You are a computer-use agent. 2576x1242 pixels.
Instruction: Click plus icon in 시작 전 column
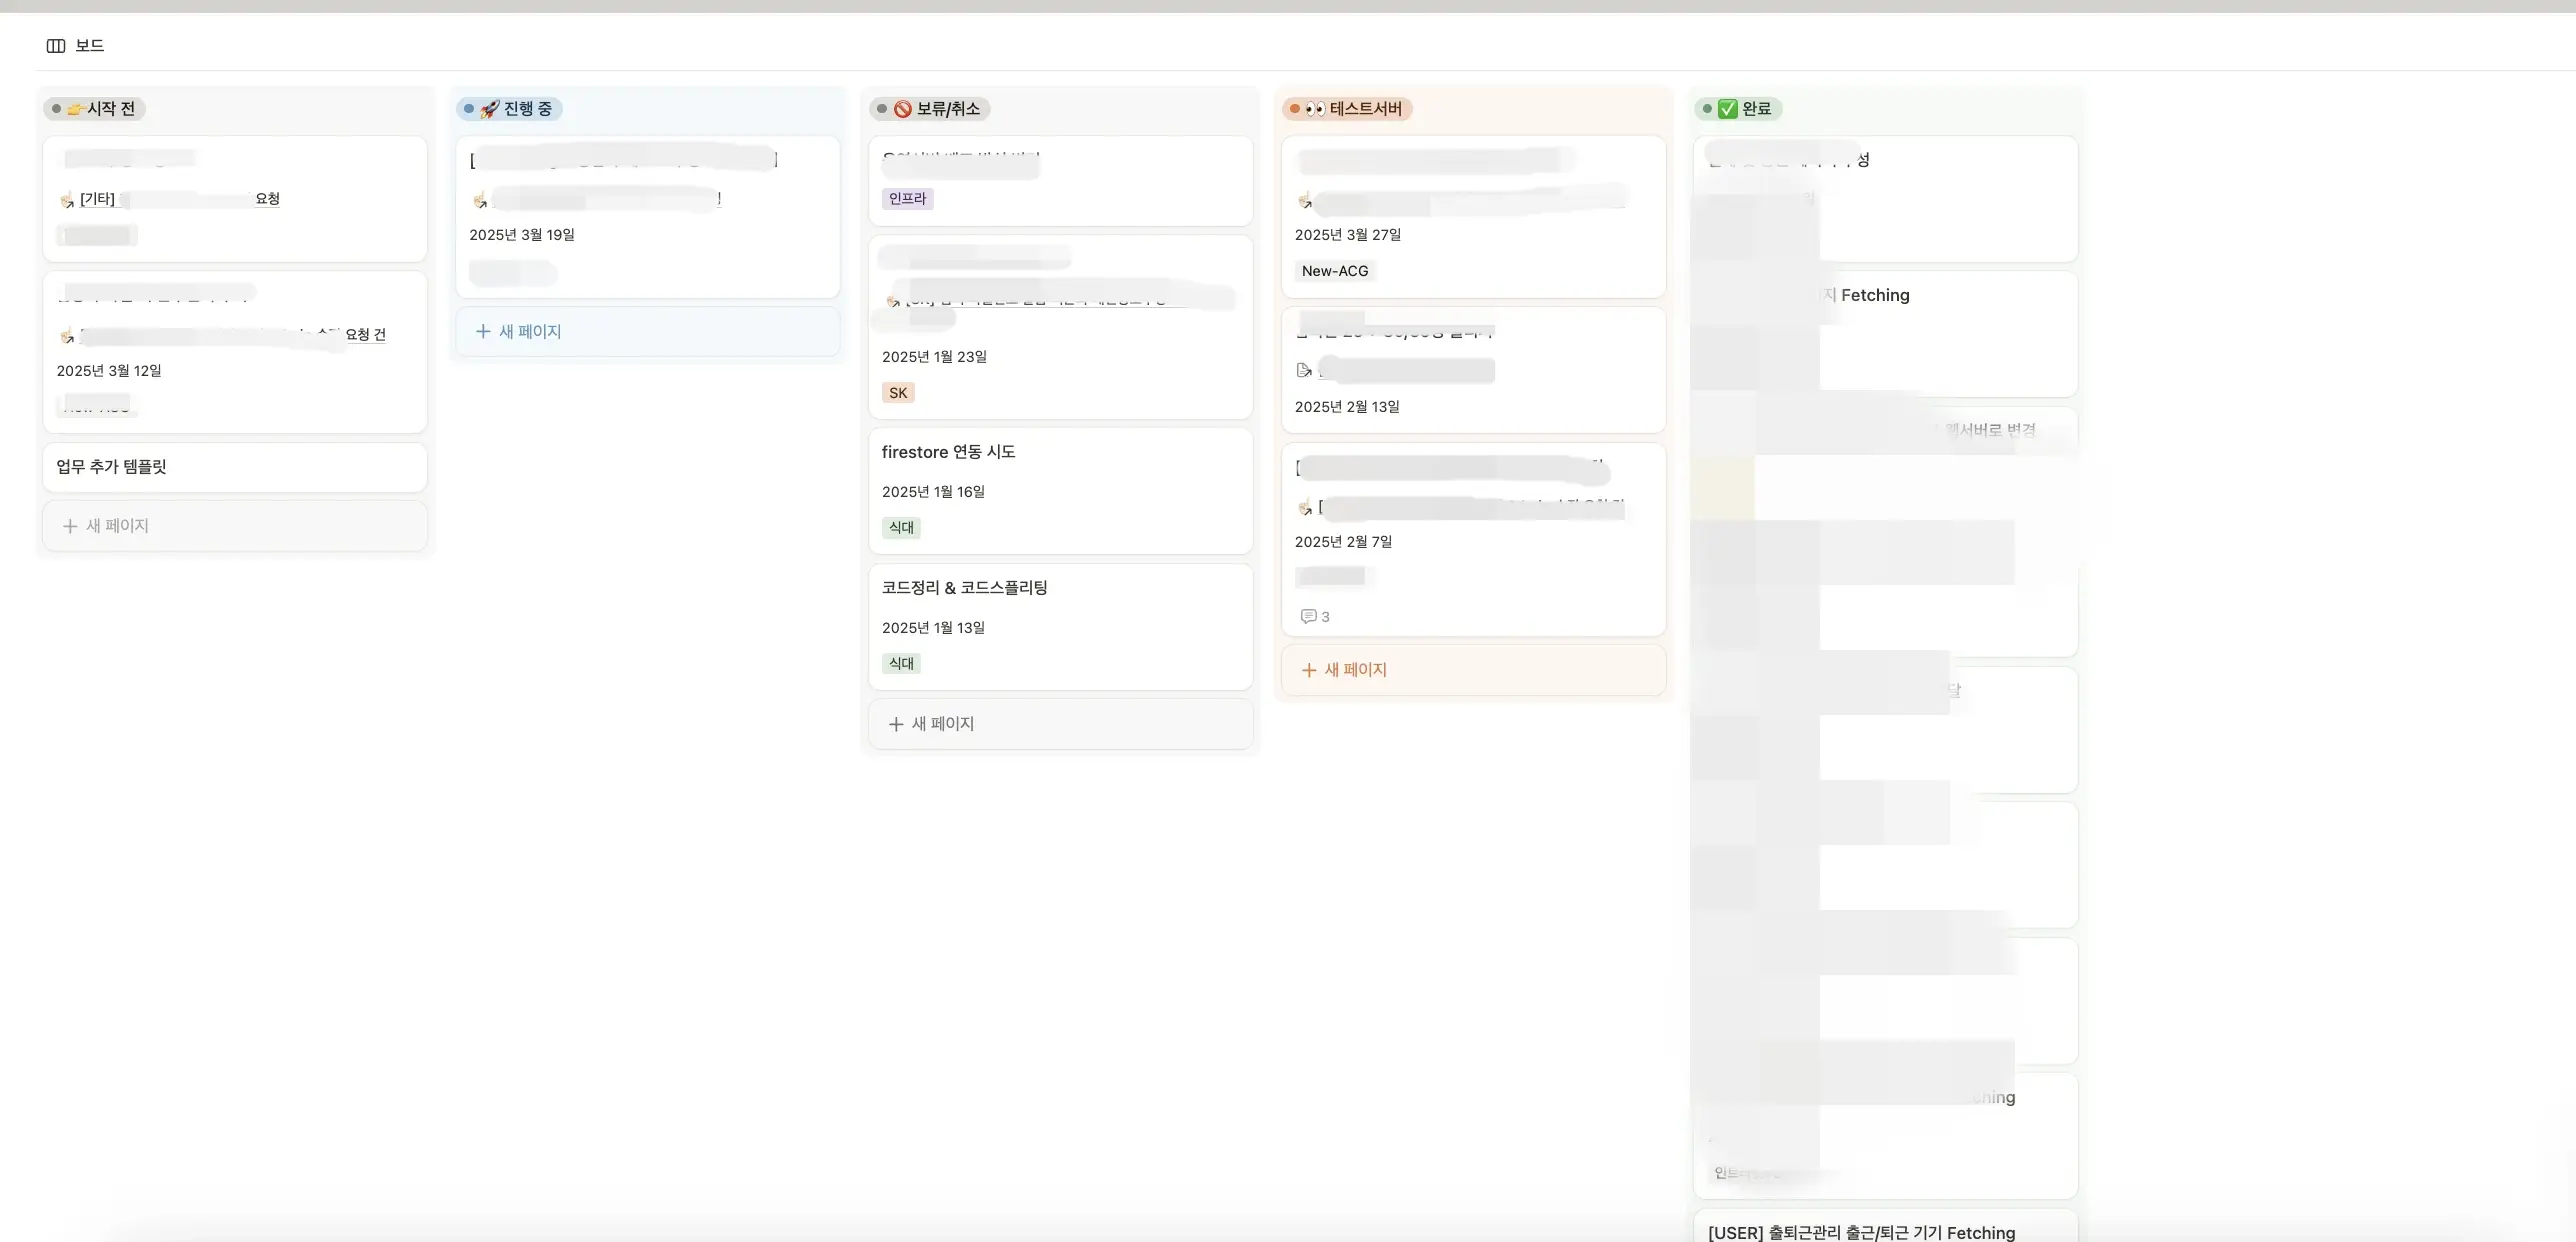70,526
